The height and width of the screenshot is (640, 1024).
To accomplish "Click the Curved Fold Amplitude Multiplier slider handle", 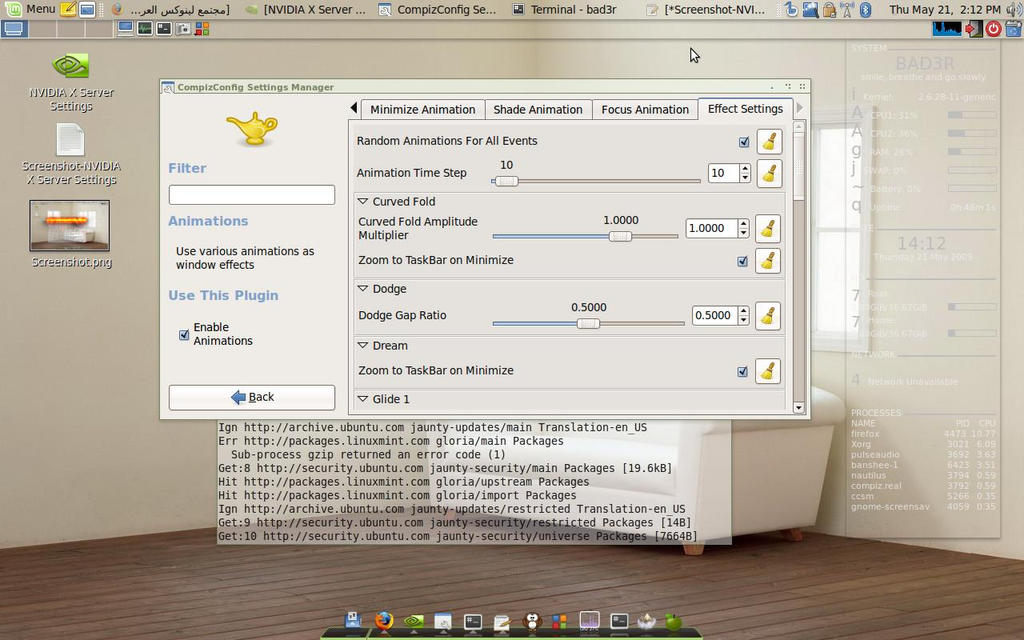I will tap(620, 236).
